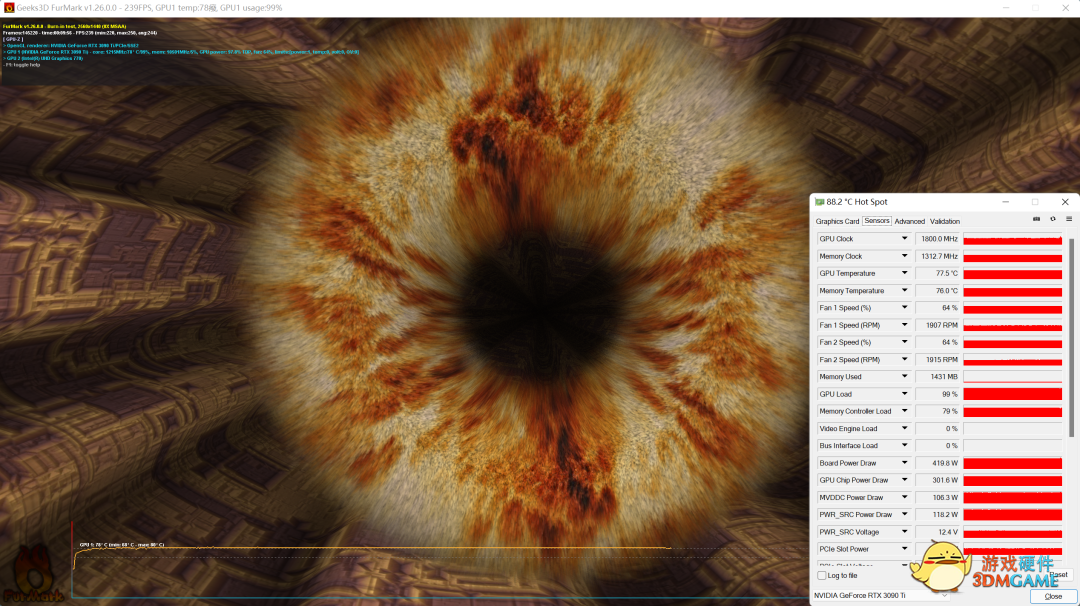Open the NVIDIA GeForce RTX 3090 Ti selector
Screen dimensions: 1080x606
881,596
